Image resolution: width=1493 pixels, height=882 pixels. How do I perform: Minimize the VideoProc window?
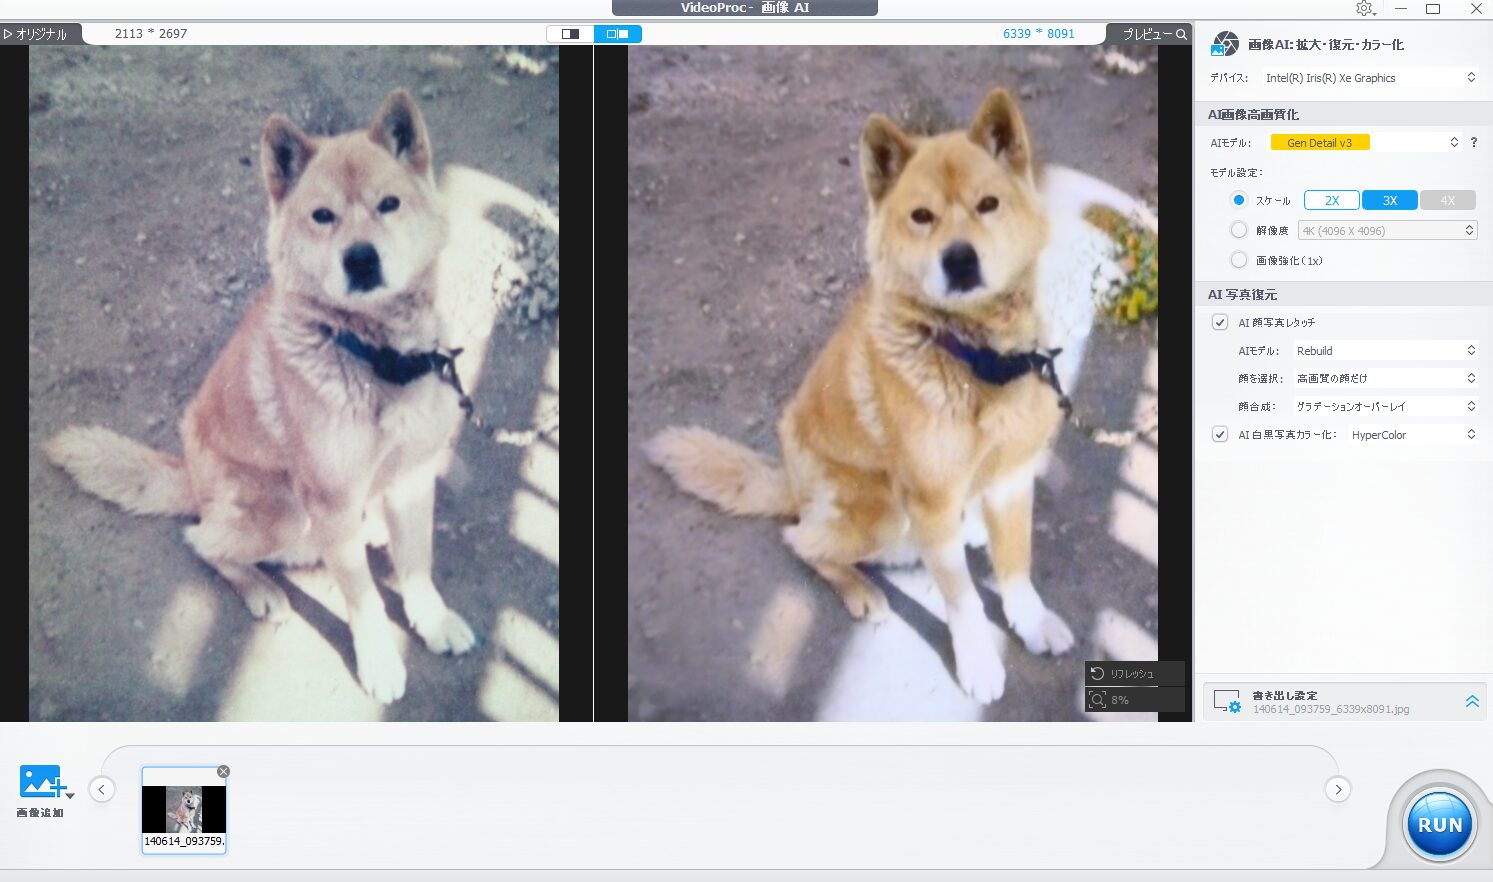[x=1401, y=9]
